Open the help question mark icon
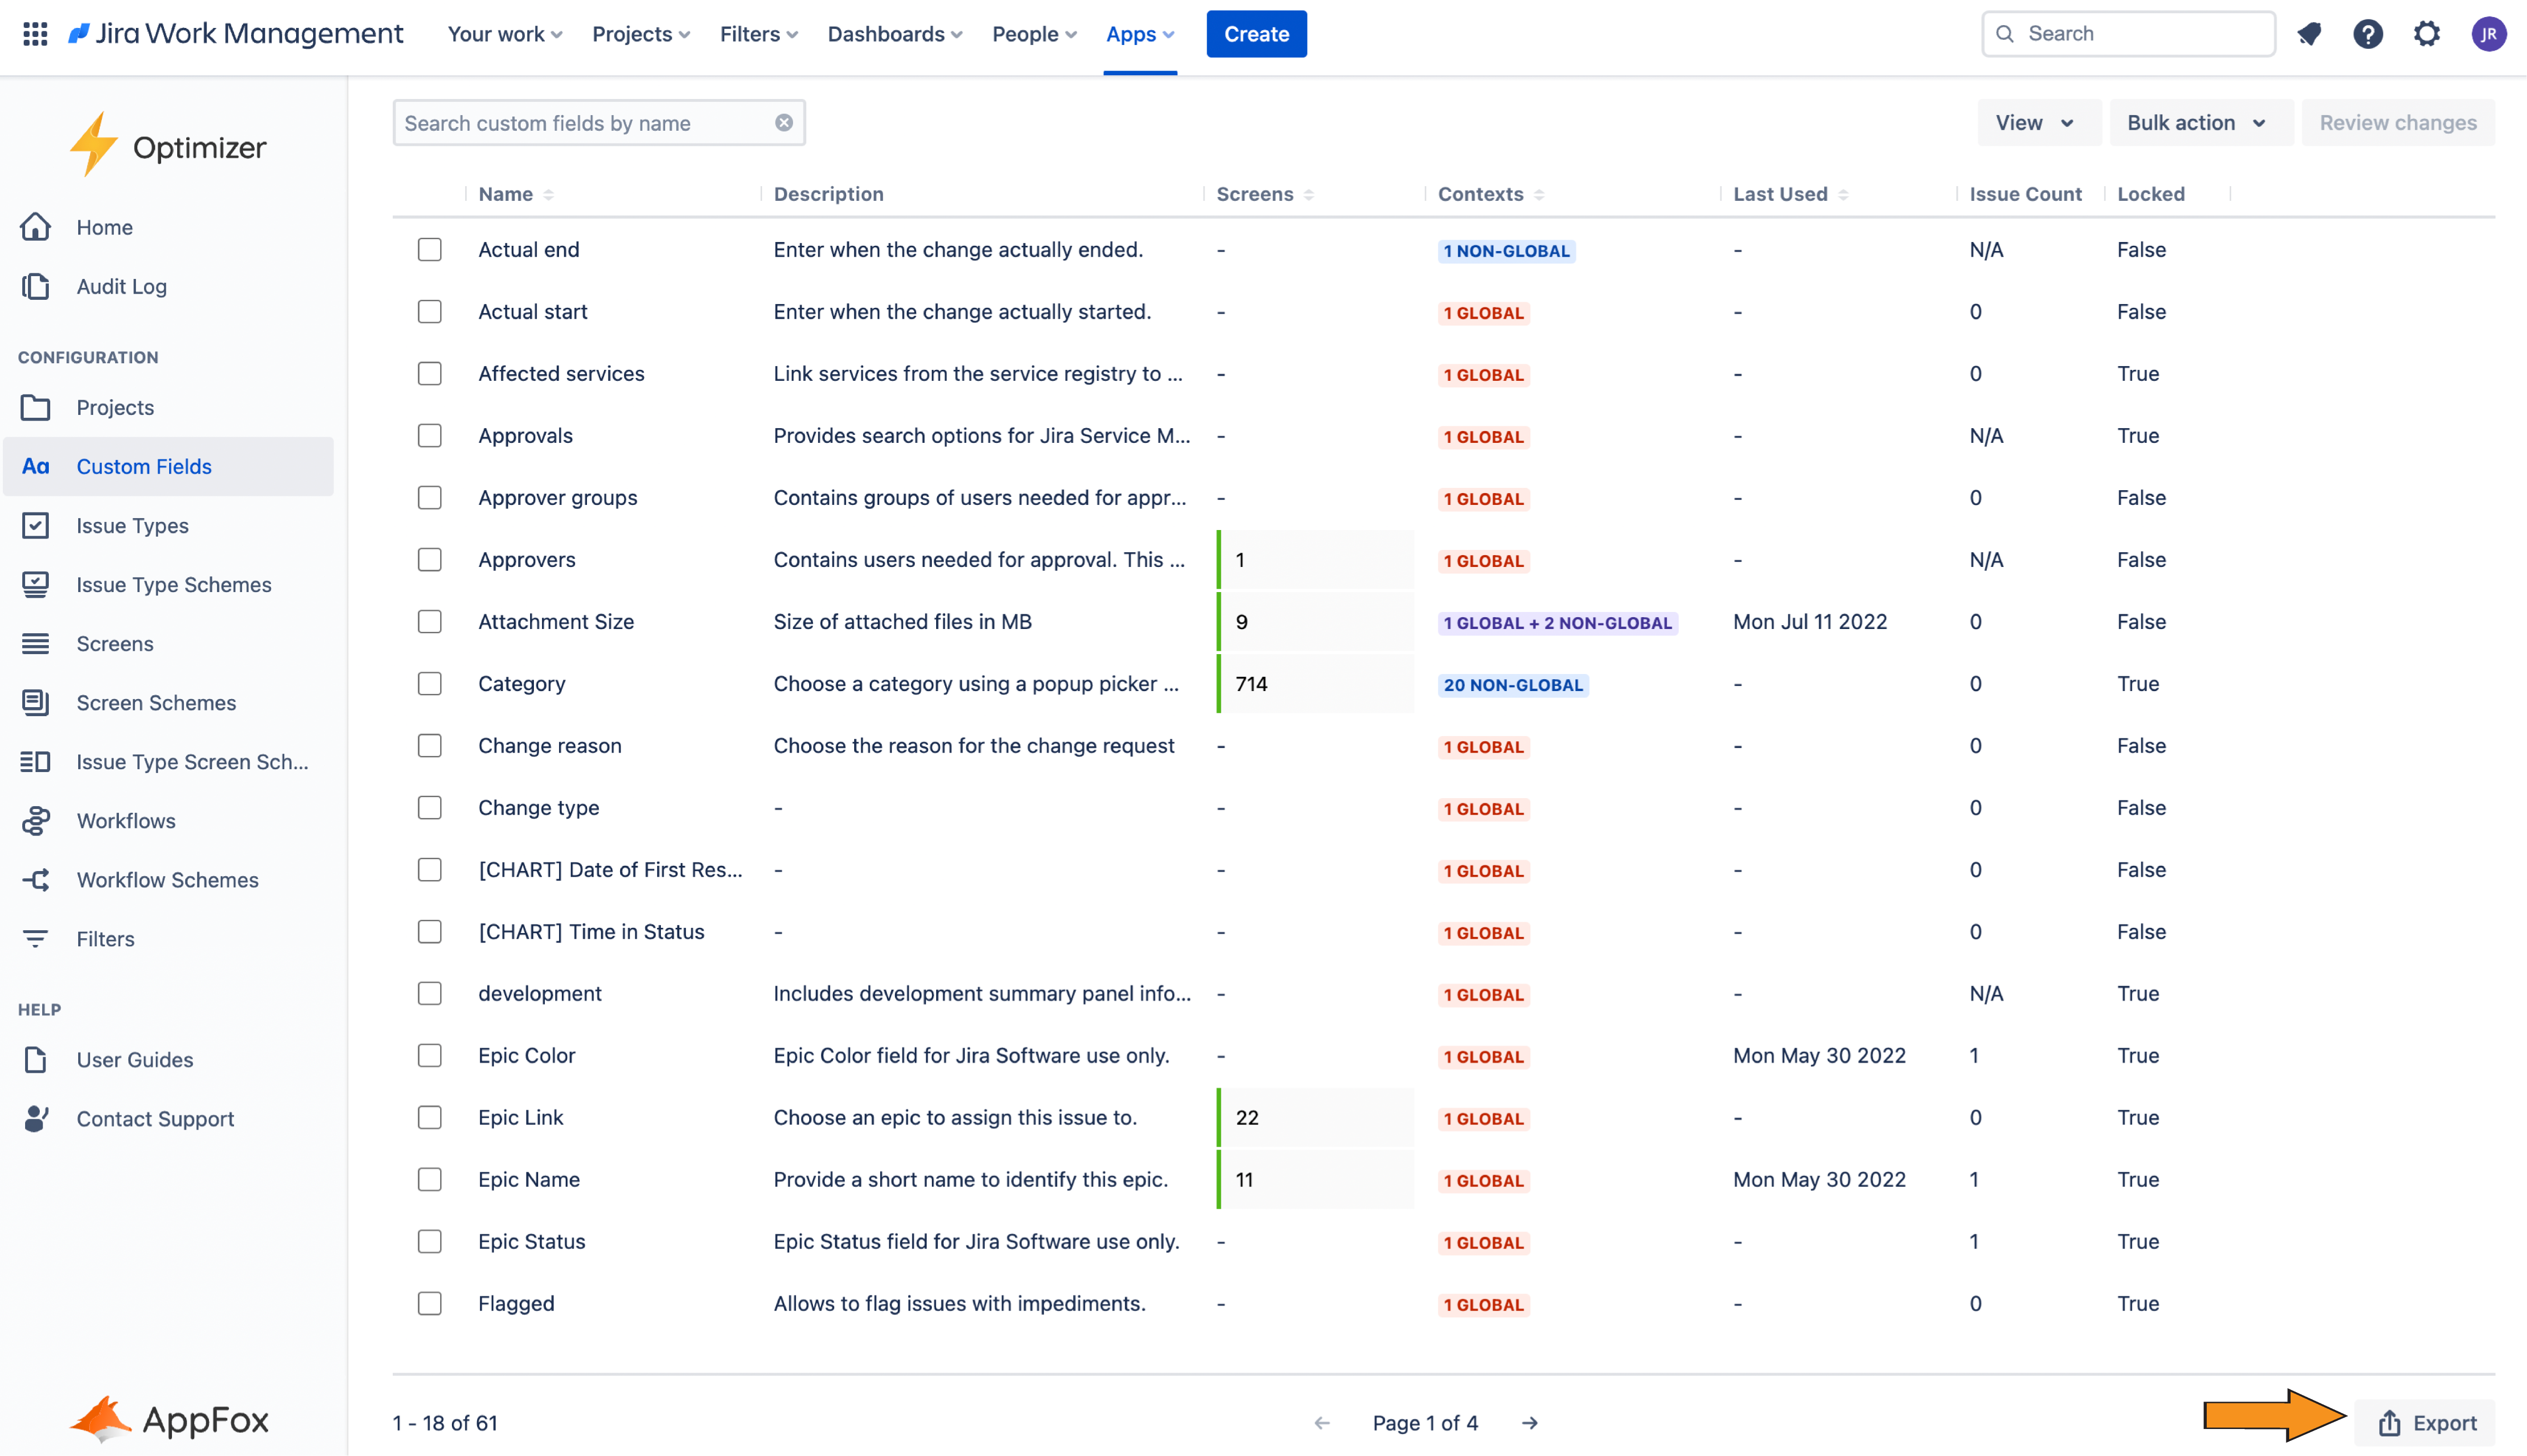The image size is (2527, 1456). (x=2367, y=34)
